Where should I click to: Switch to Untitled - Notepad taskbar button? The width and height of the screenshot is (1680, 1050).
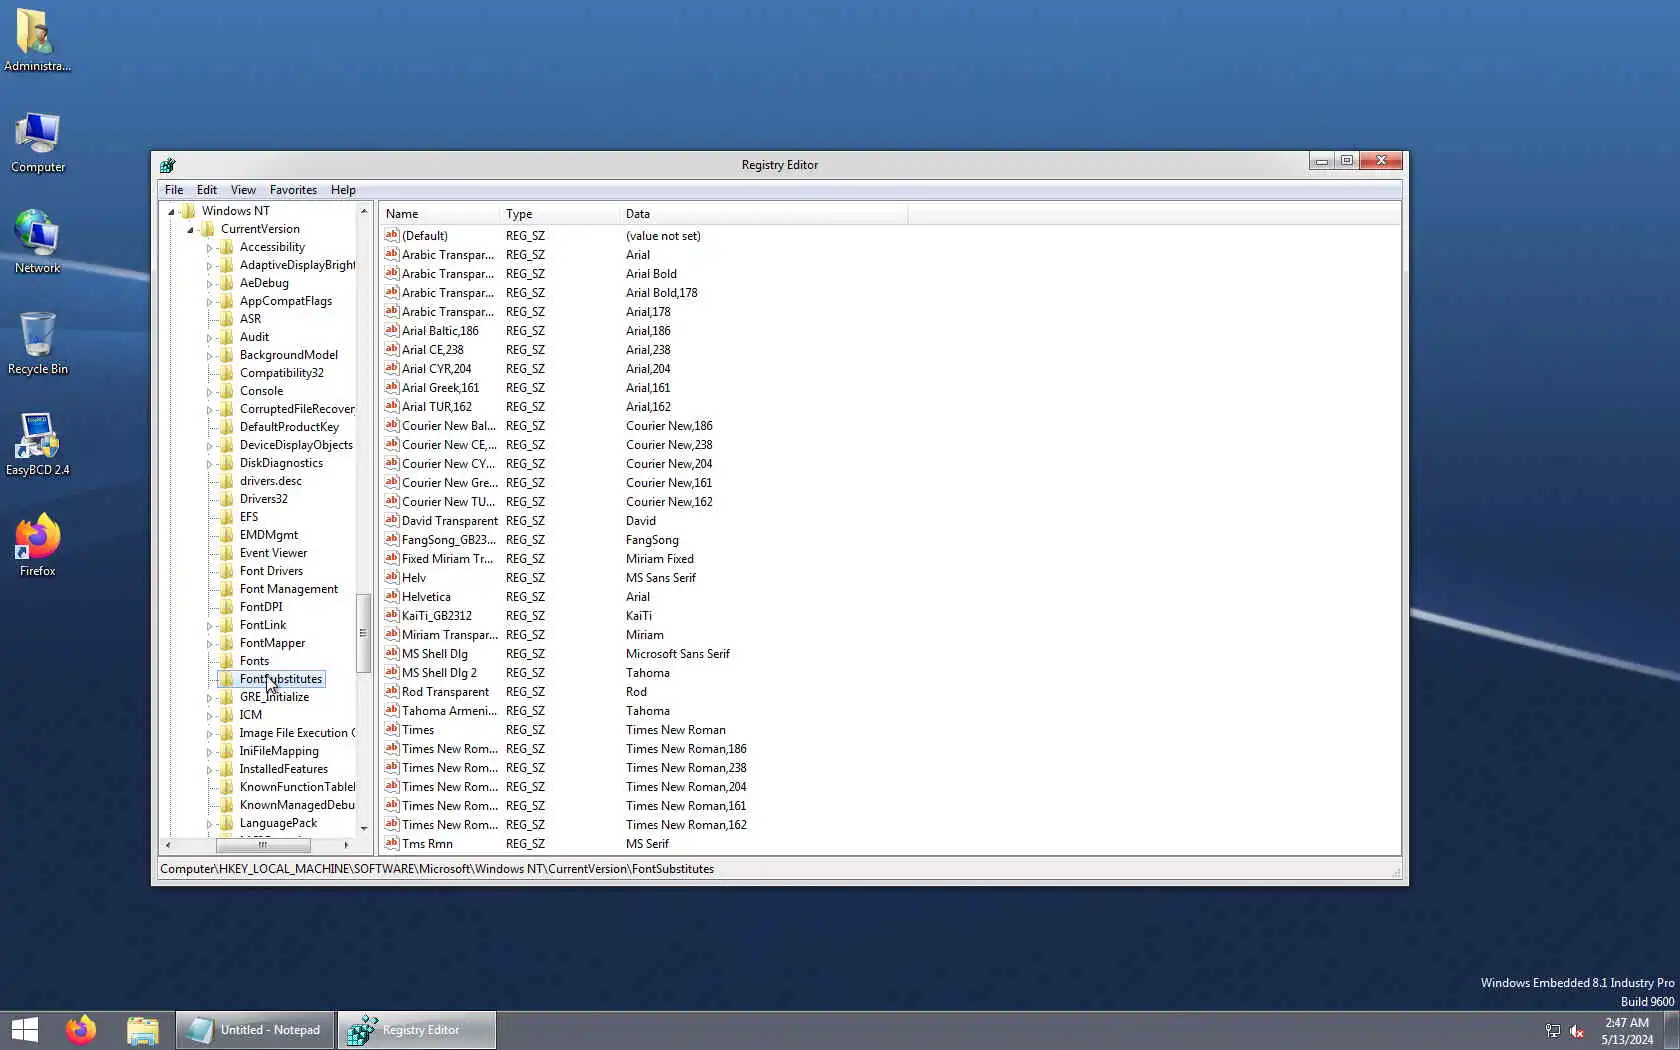[x=255, y=1030]
